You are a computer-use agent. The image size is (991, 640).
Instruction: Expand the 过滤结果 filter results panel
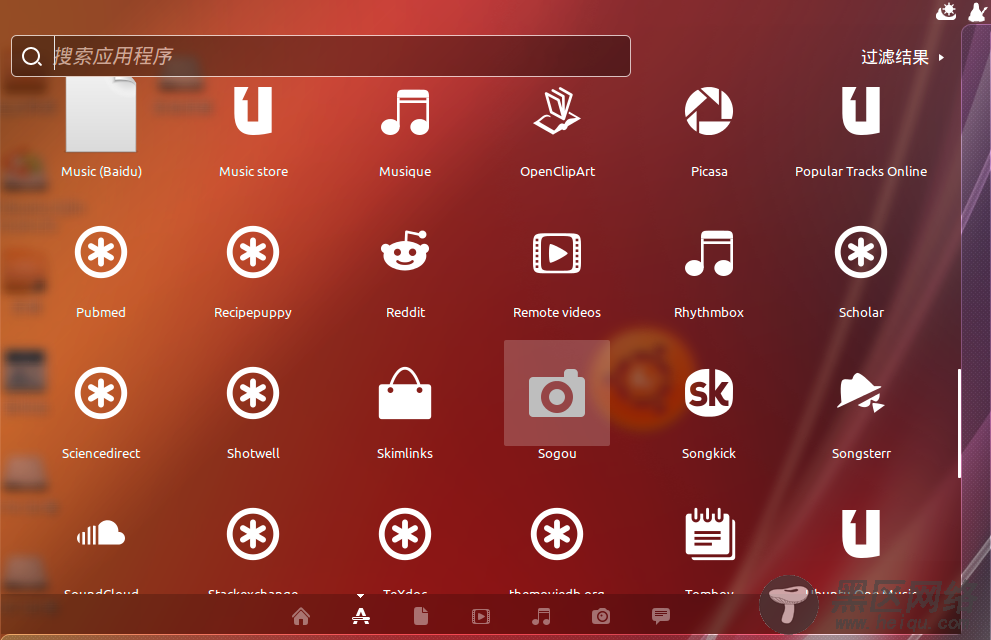tap(902, 57)
